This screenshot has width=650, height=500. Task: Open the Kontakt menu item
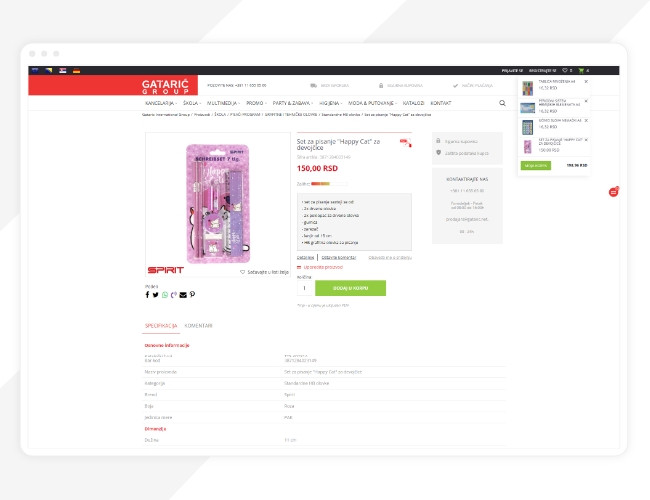point(441,103)
